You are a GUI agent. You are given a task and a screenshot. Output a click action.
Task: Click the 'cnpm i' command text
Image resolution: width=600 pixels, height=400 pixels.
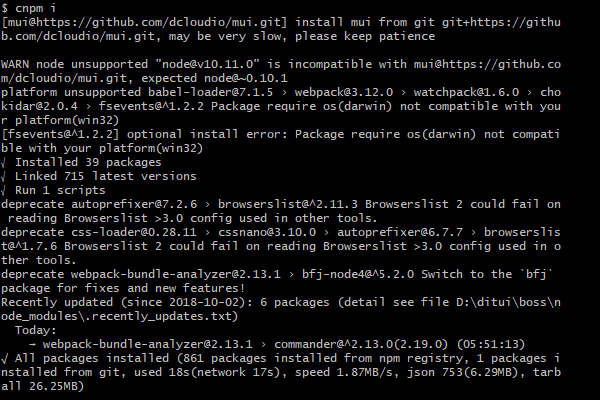click(36, 8)
